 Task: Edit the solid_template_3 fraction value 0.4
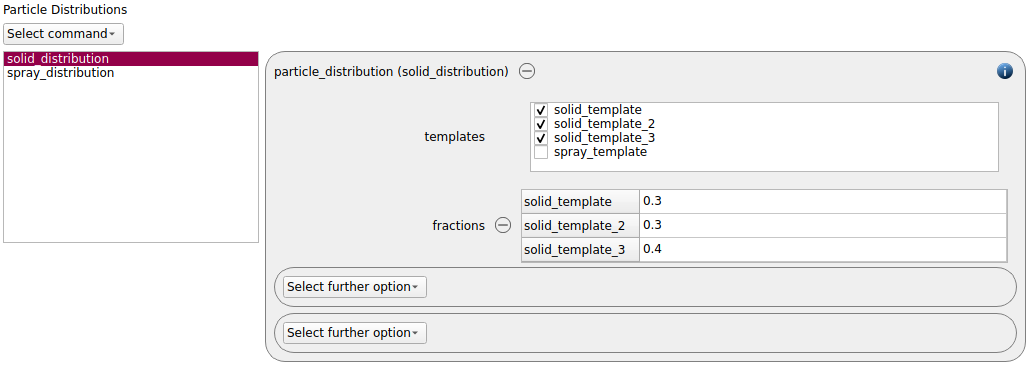pyautogui.click(x=822, y=250)
